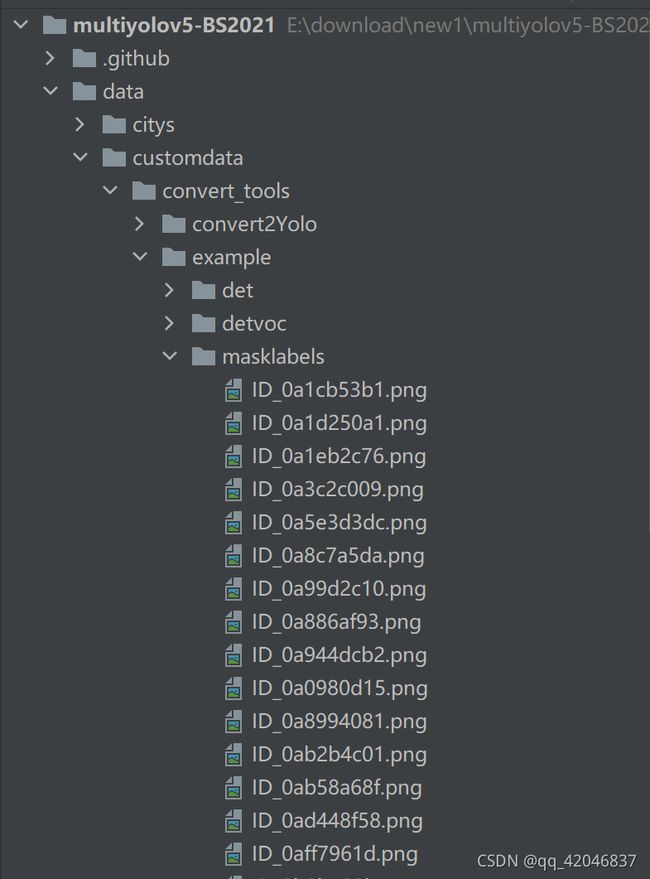The width and height of the screenshot is (650, 879).
Task: Click the .github folder icon
Action: point(85,58)
